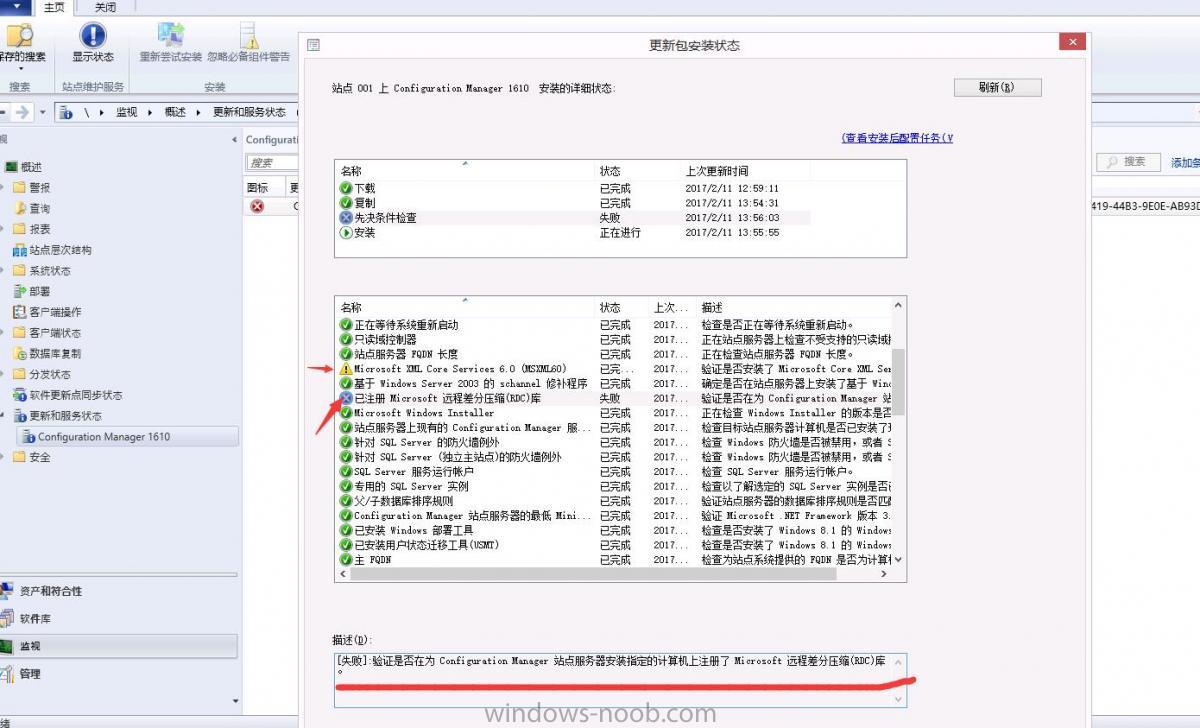The width and height of the screenshot is (1200, 728).
Task: Expand the breadcrumb arrow after 监视
Action: 148,112
